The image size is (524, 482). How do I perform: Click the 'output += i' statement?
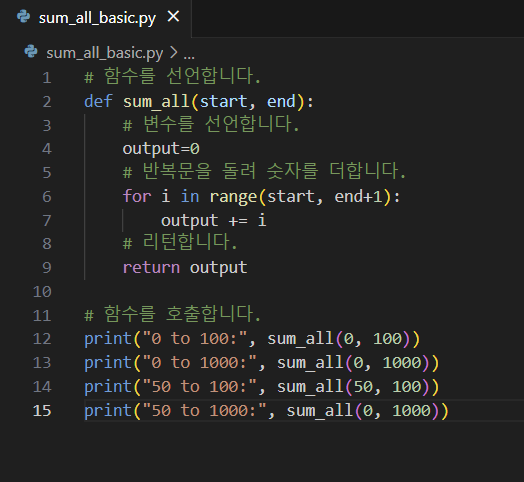click(214, 221)
